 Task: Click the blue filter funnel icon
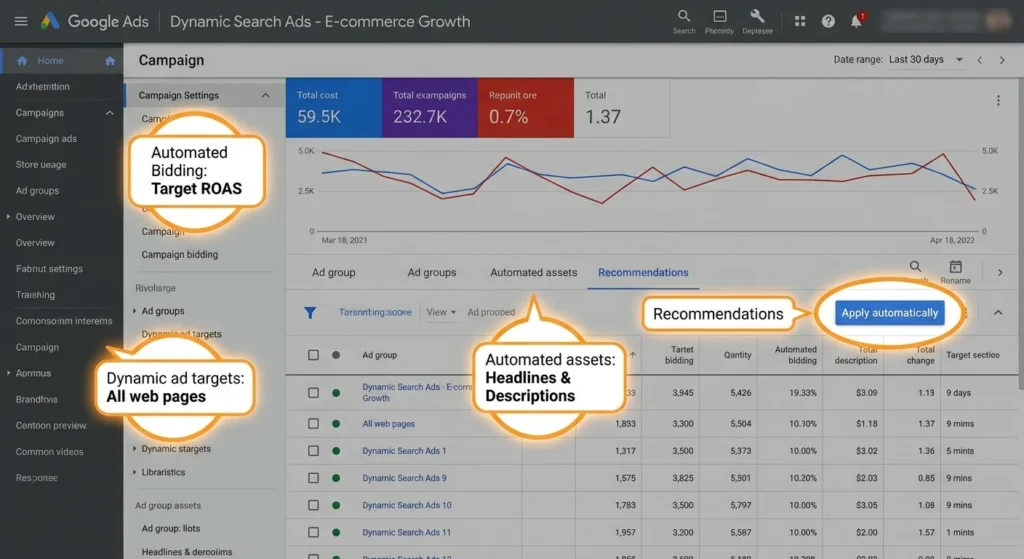(x=310, y=313)
